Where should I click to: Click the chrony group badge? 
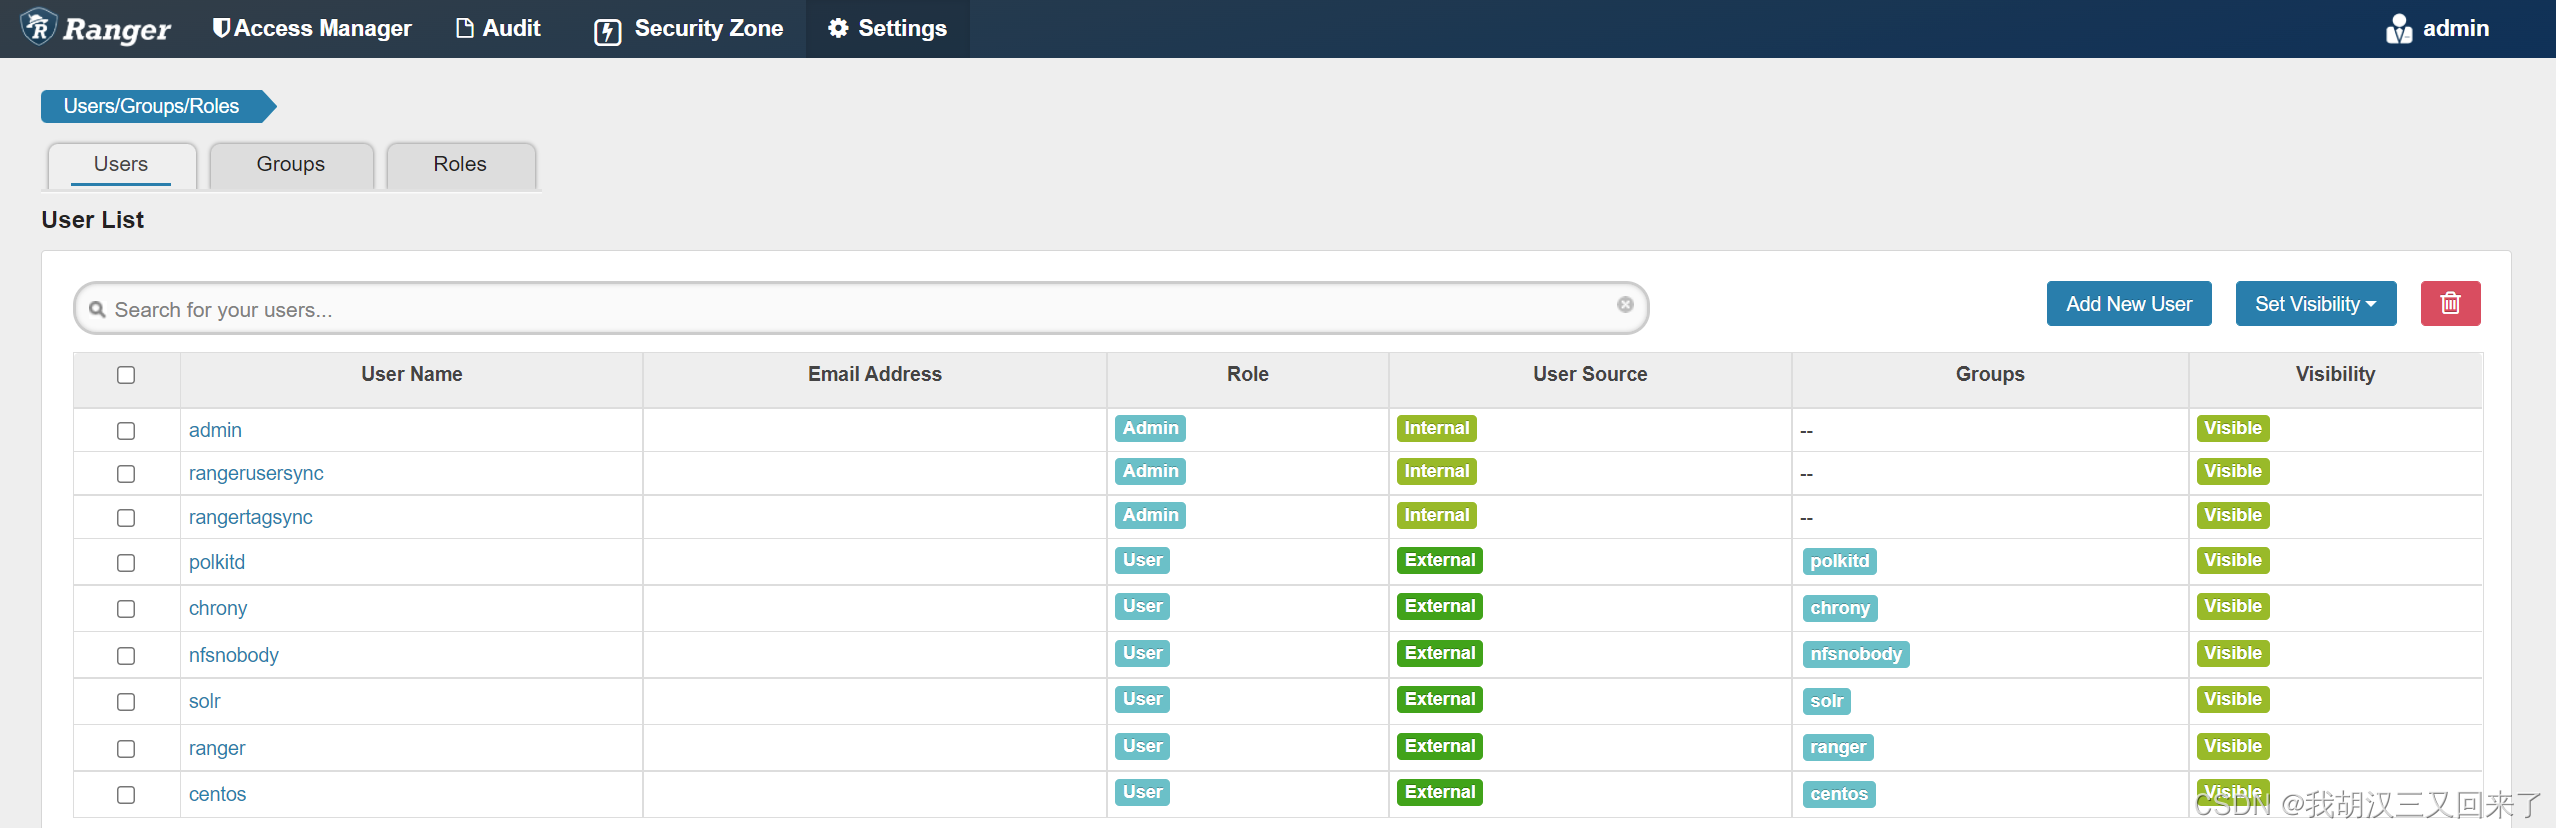tap(1840, 608)
